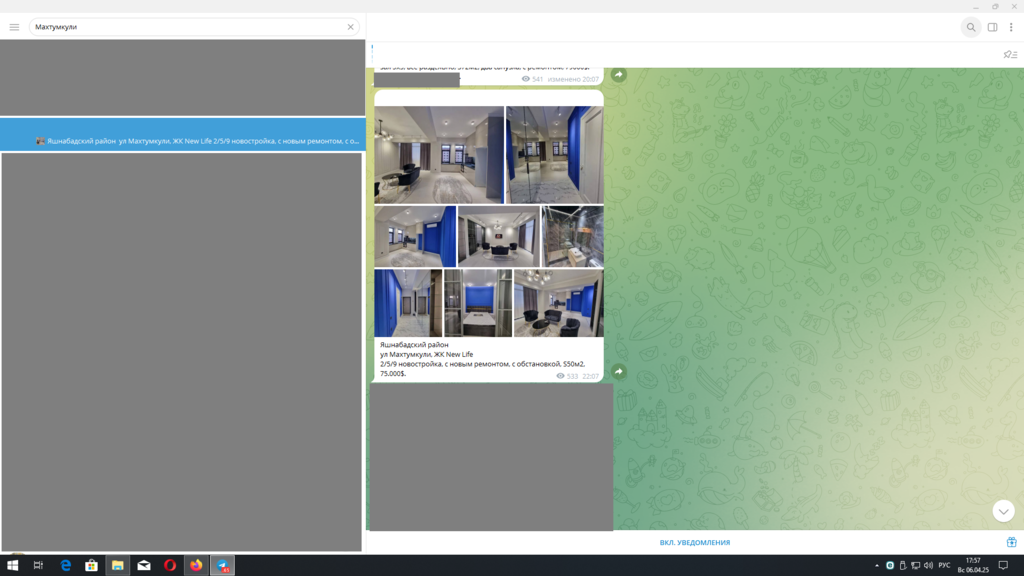Click ВКЛ. УВЕДОМЛЕНИЯ to enable notifications
The image size is (1024, 576).
[694, 543]
